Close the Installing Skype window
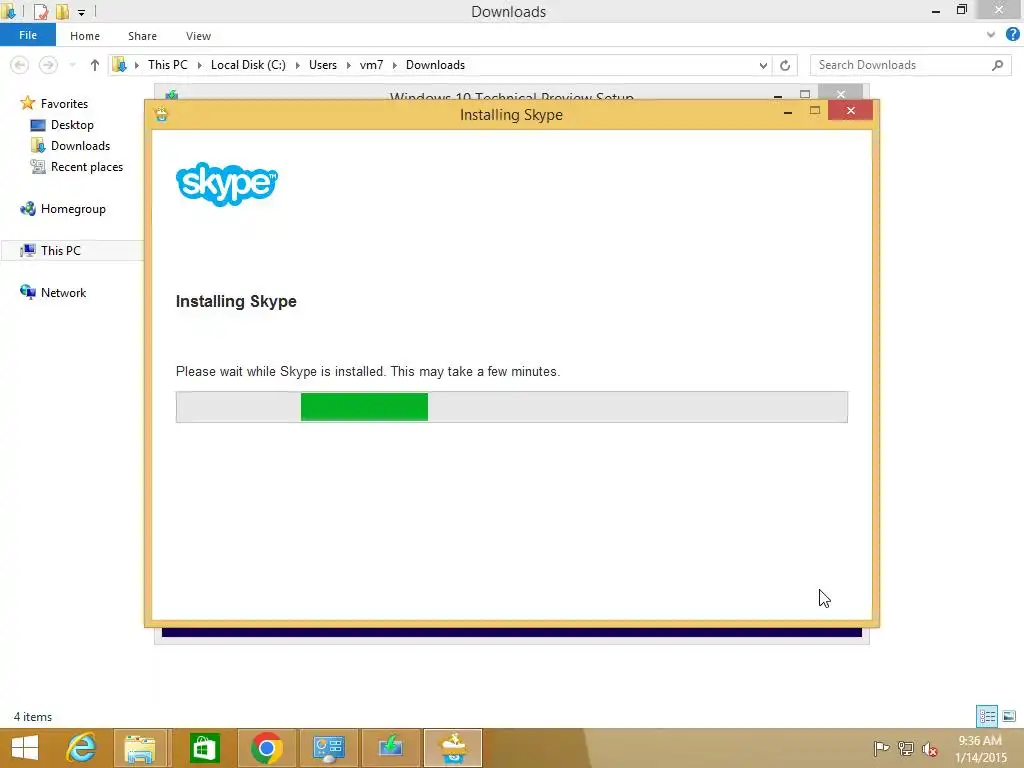 [x=850, y=110]
